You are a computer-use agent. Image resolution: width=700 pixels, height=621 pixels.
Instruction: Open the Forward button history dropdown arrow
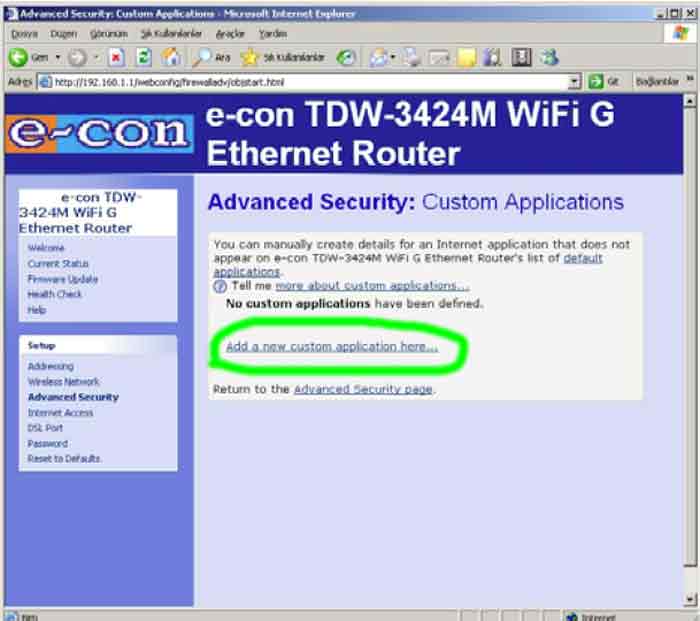pos(96,57)
